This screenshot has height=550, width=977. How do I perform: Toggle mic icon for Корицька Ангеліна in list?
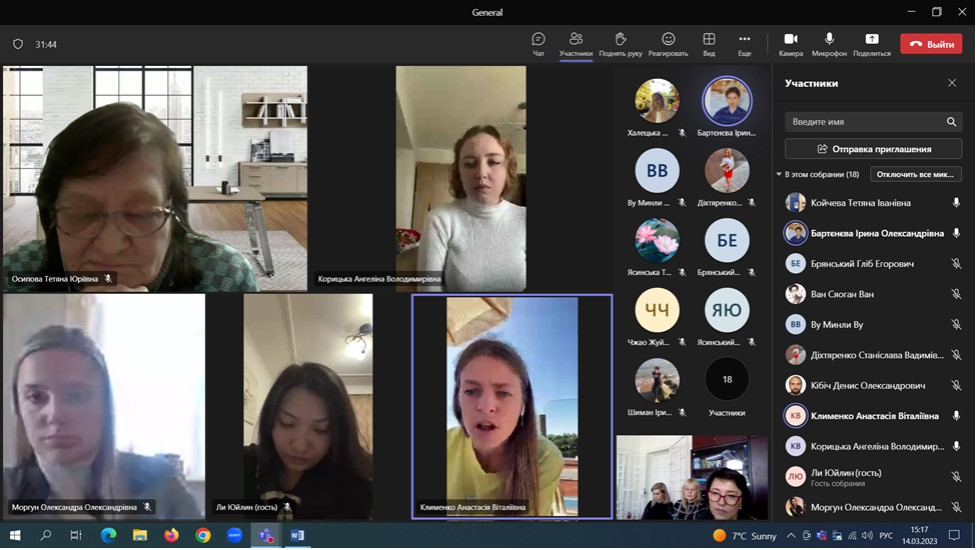(956, 446)
